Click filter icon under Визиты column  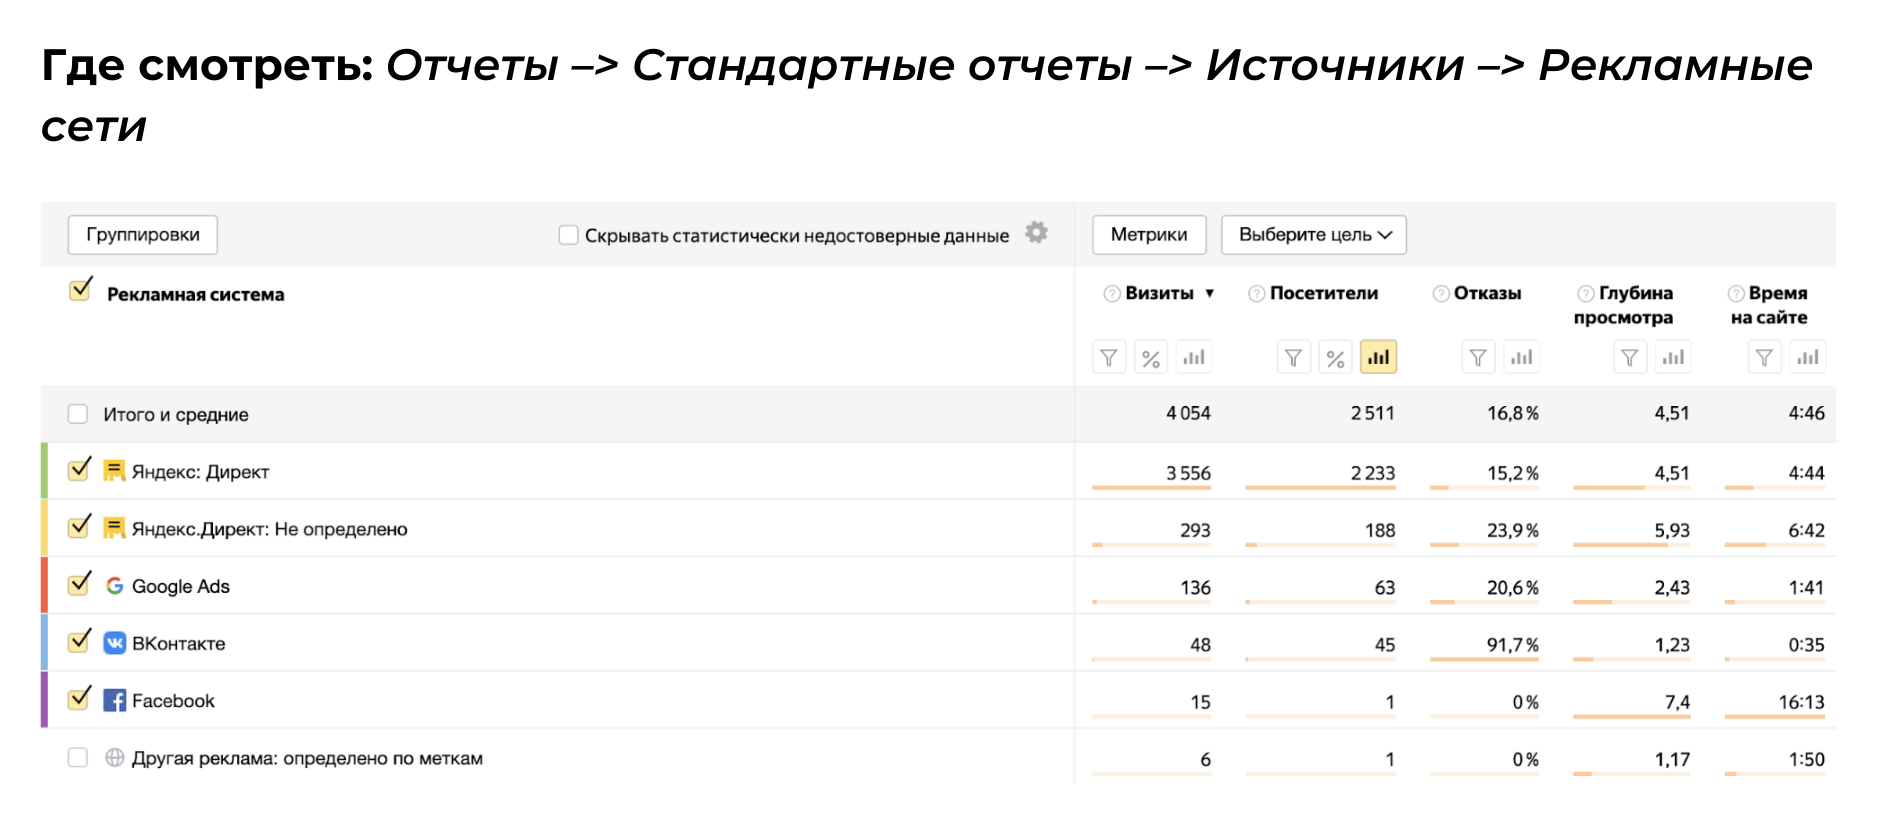(x=1109, y=358)
